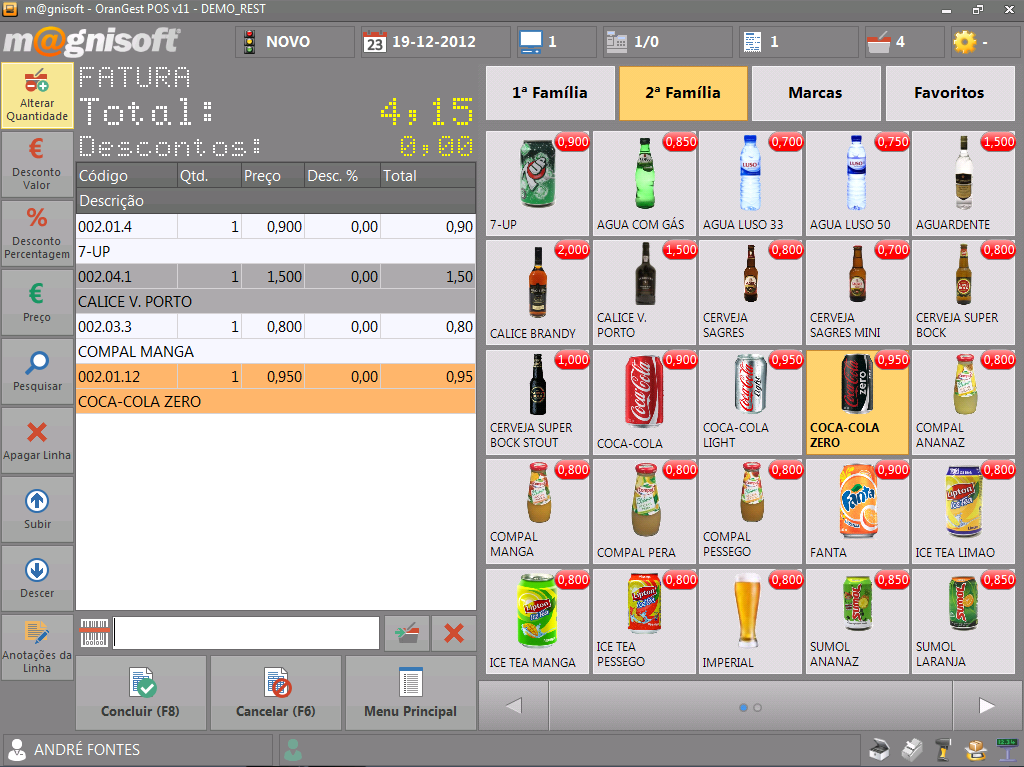Select invoice row 002.01.12

pyautogui.click(x=276, y=377)
